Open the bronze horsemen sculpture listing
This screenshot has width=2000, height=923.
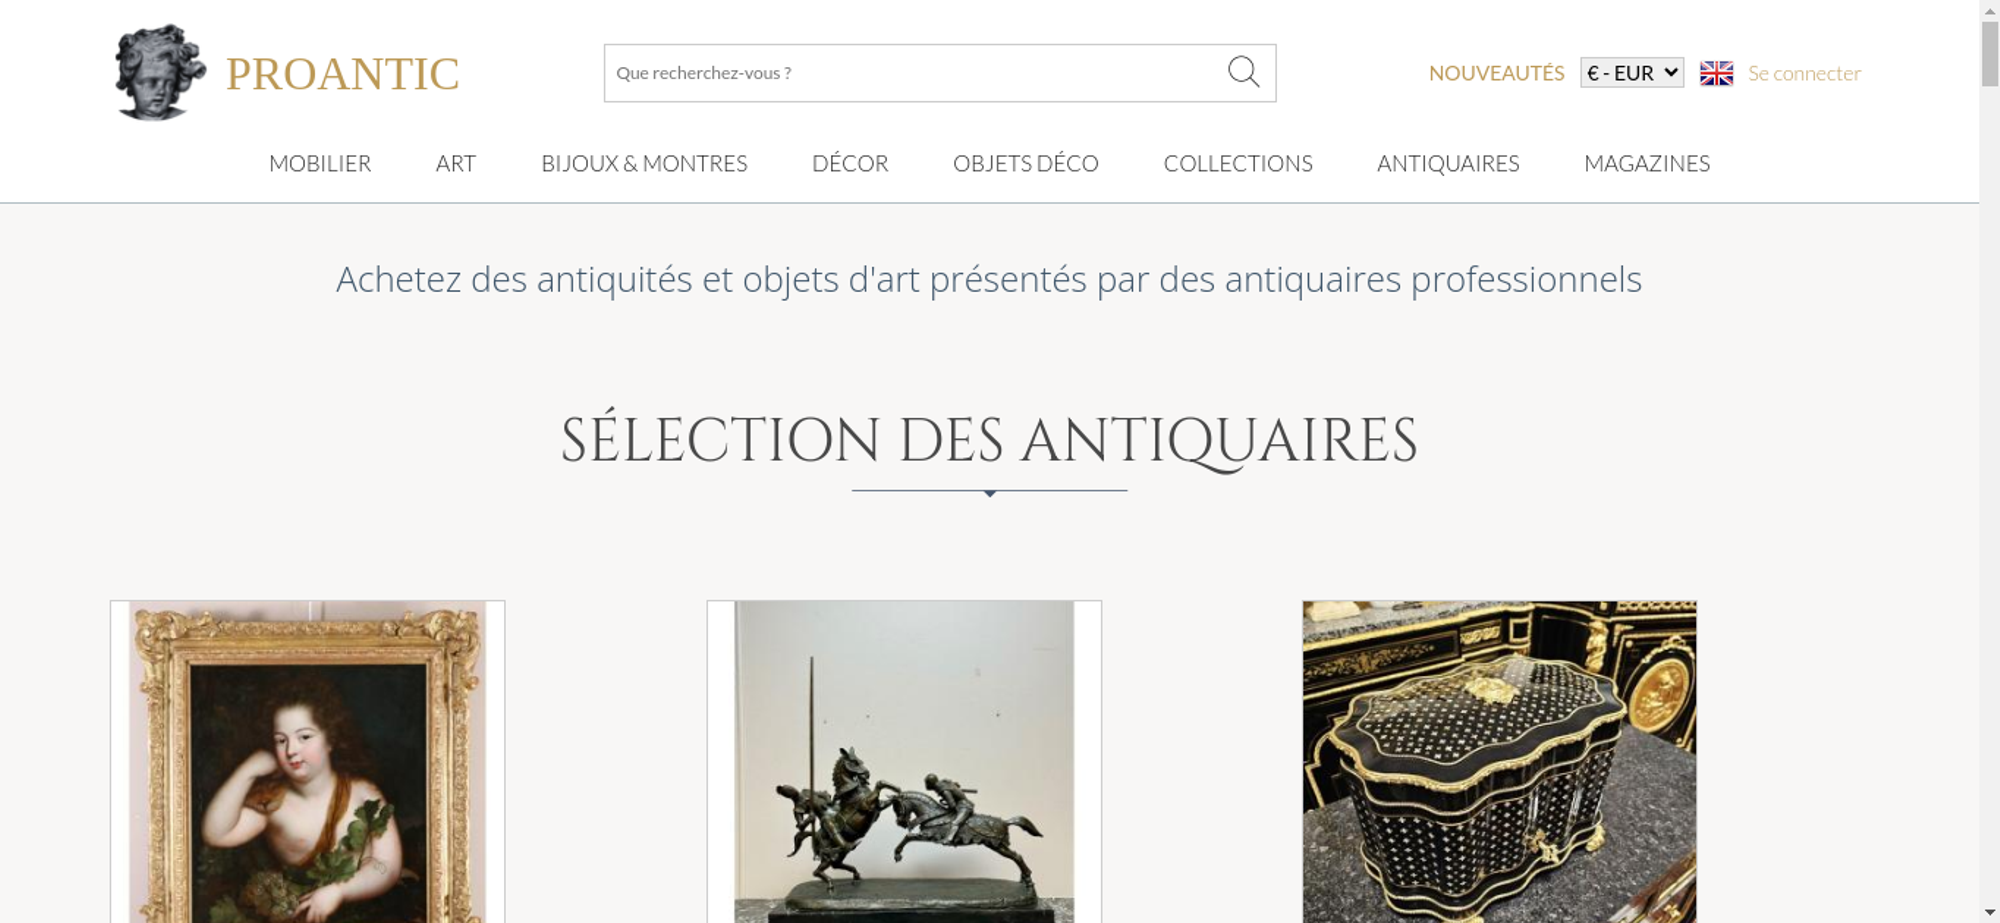(904, 761)
